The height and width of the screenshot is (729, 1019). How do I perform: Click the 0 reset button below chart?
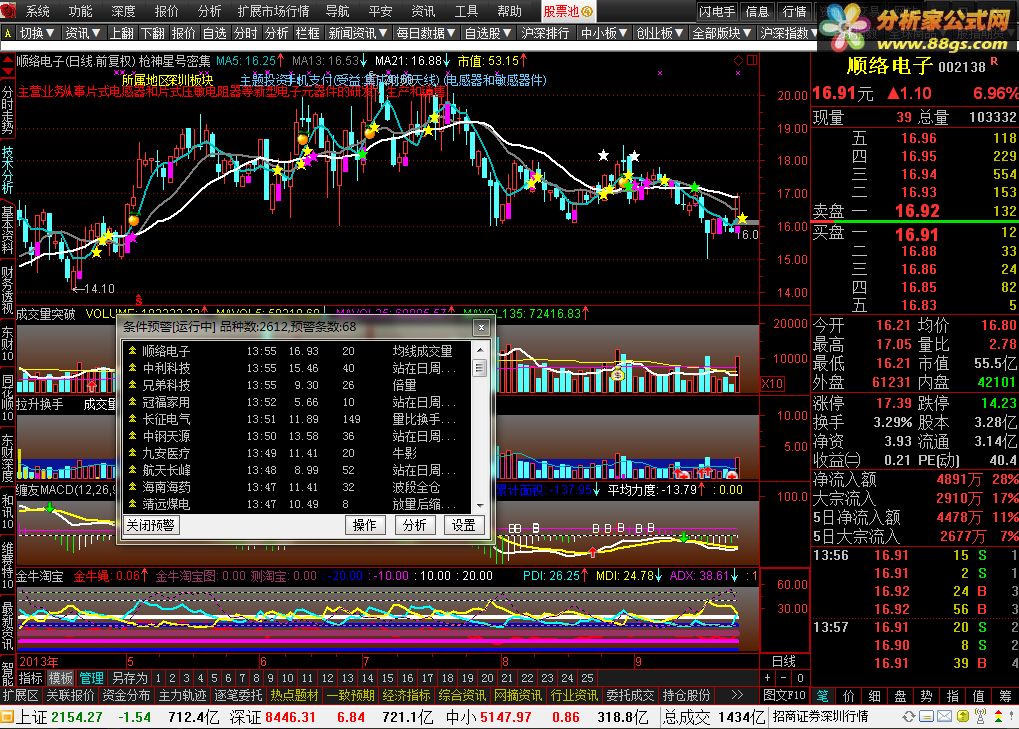click(801, 678)
